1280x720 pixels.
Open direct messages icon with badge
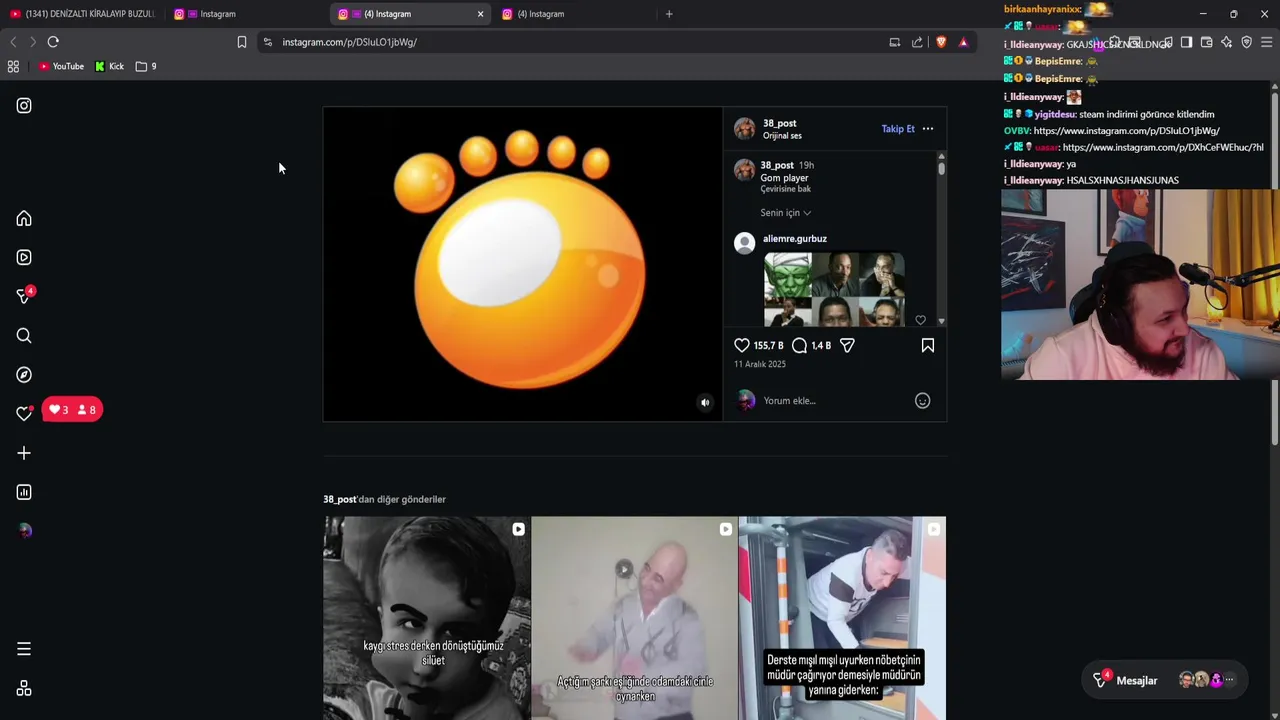pos(24,296)
